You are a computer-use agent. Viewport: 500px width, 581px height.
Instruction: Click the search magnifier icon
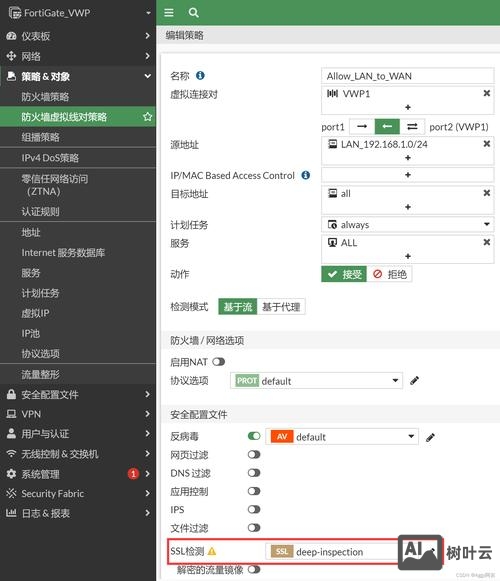(x=193, y=13)
